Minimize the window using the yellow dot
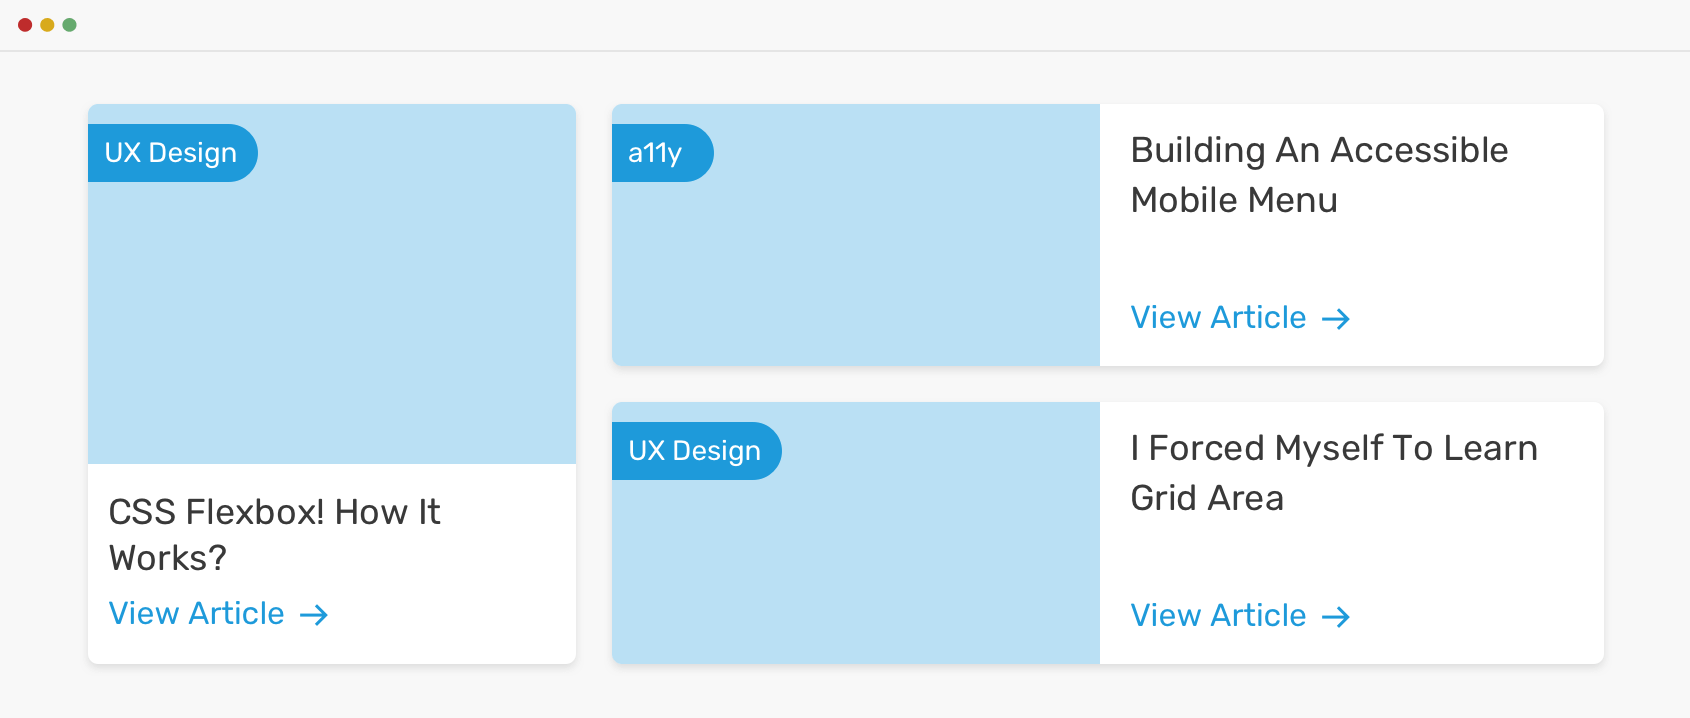This screenshot has height=718, width=1690. [47, 25]
